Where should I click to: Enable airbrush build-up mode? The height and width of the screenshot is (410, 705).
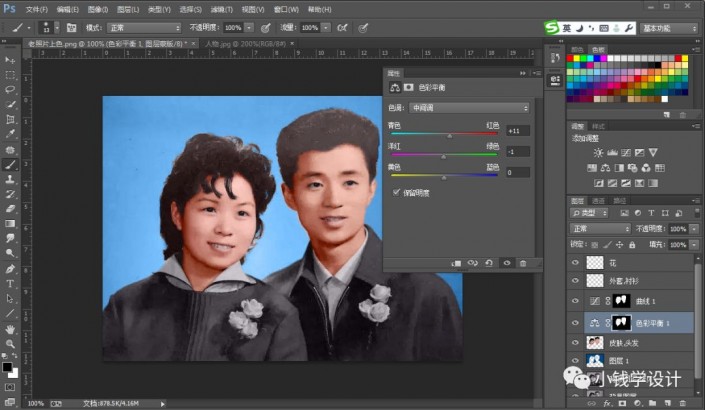click(343, 28)
